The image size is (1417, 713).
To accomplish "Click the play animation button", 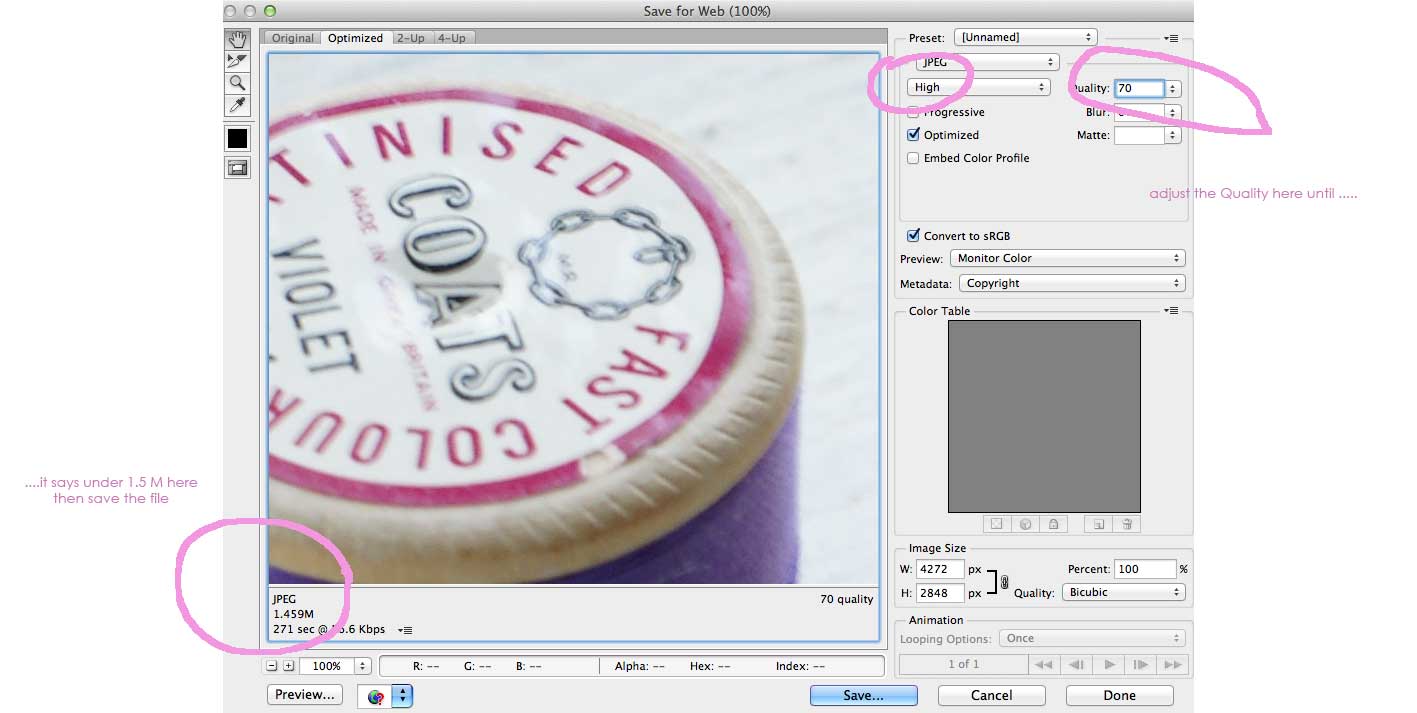I will pyautogui.click(x=1109, y=664).
